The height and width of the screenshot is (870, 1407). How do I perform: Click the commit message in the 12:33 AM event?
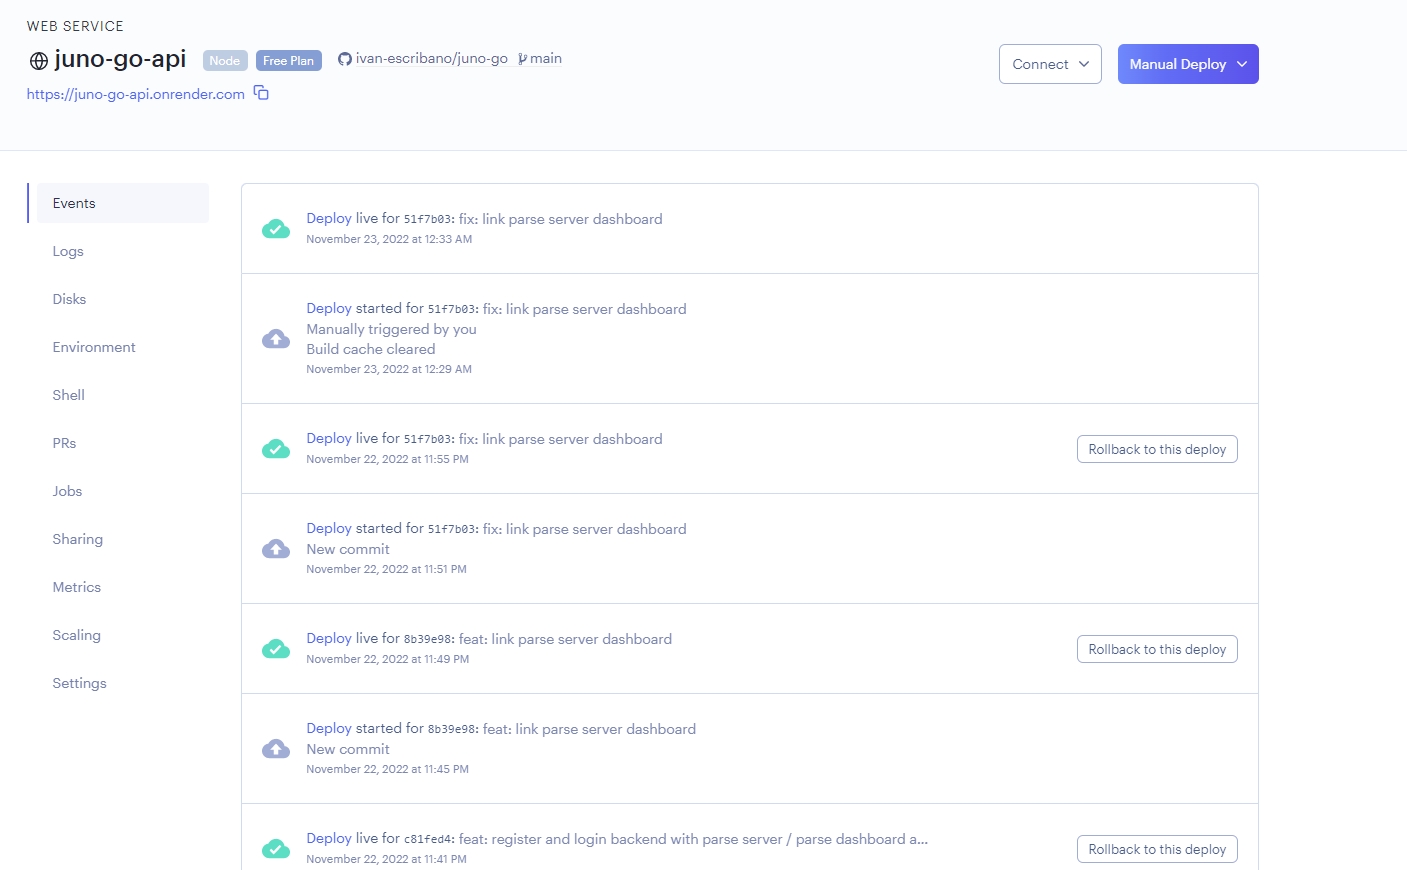560,219
